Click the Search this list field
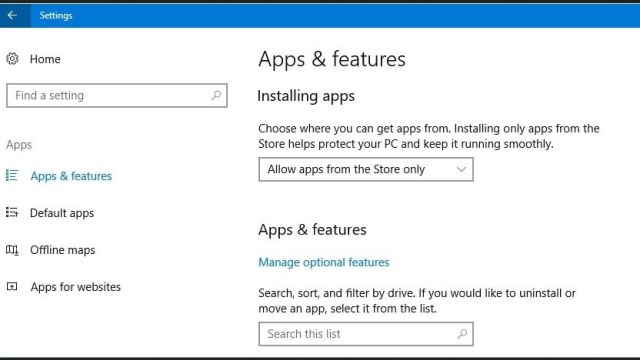Viewport: 640px width, 360px height. (366, 334)
